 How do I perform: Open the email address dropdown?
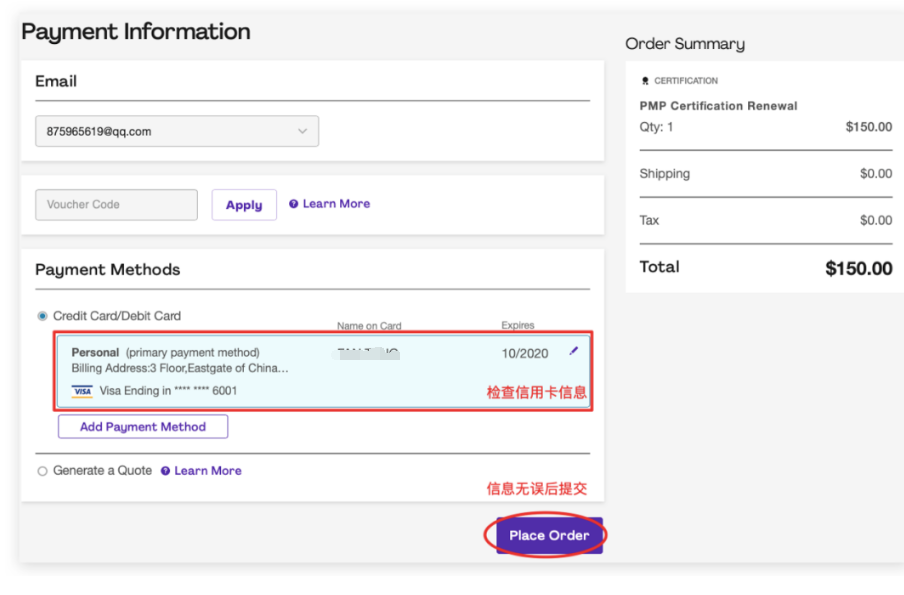click(176, 131)
